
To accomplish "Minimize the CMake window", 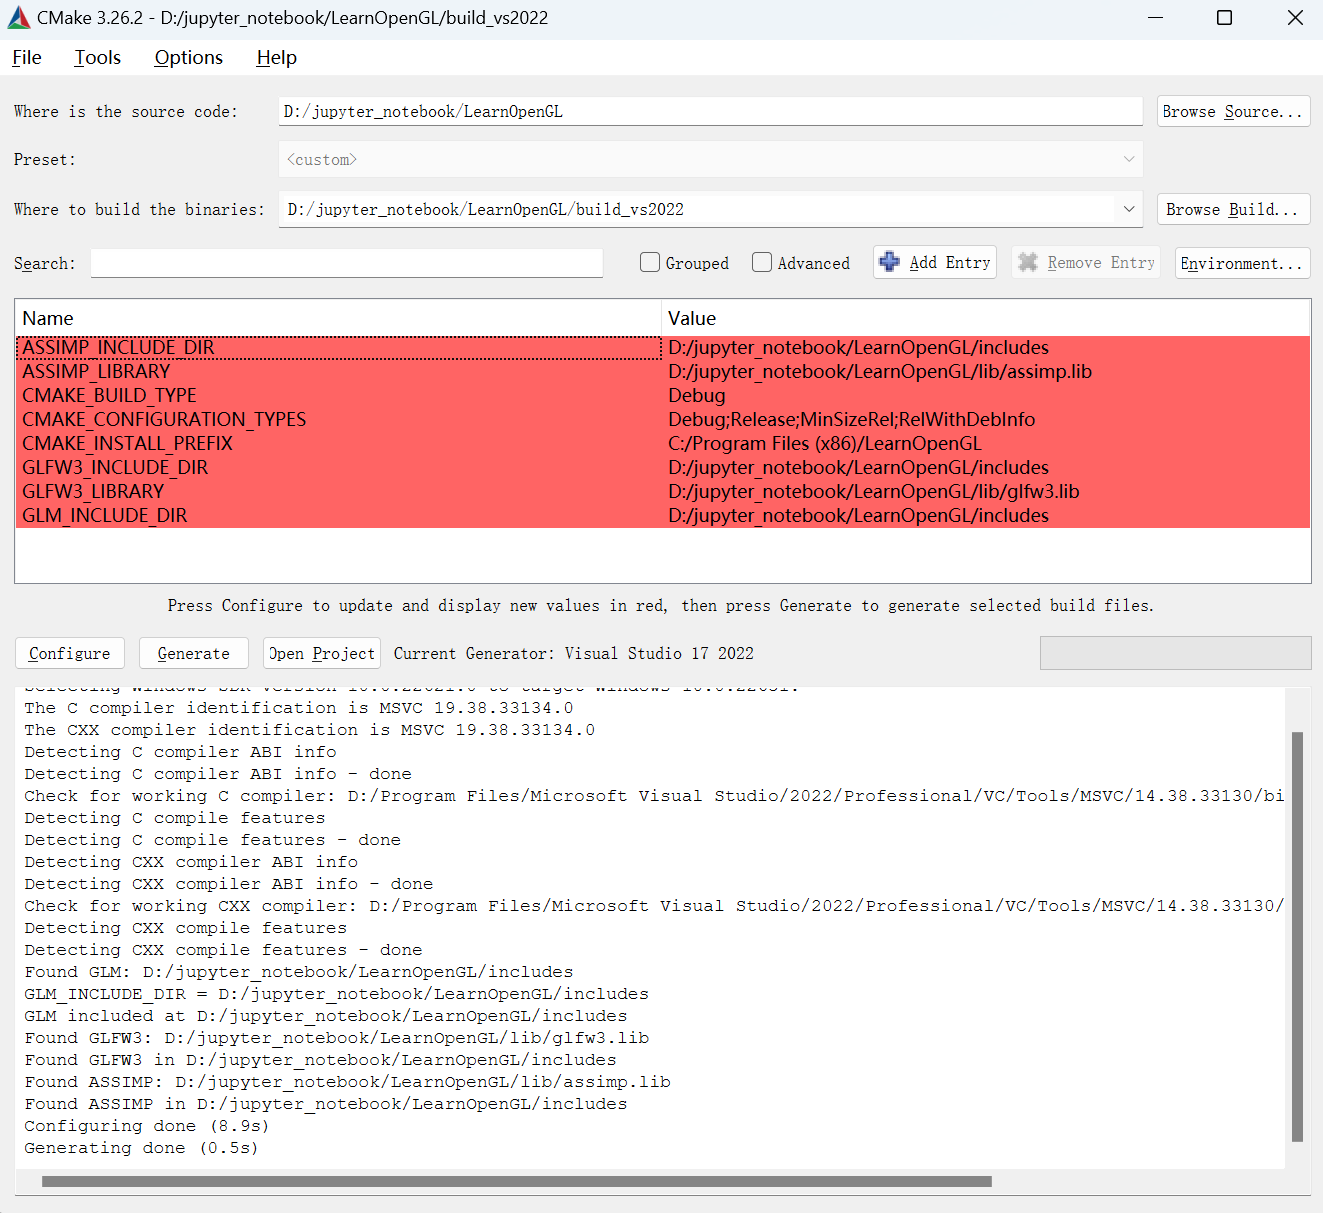I will pos(1155,18).
